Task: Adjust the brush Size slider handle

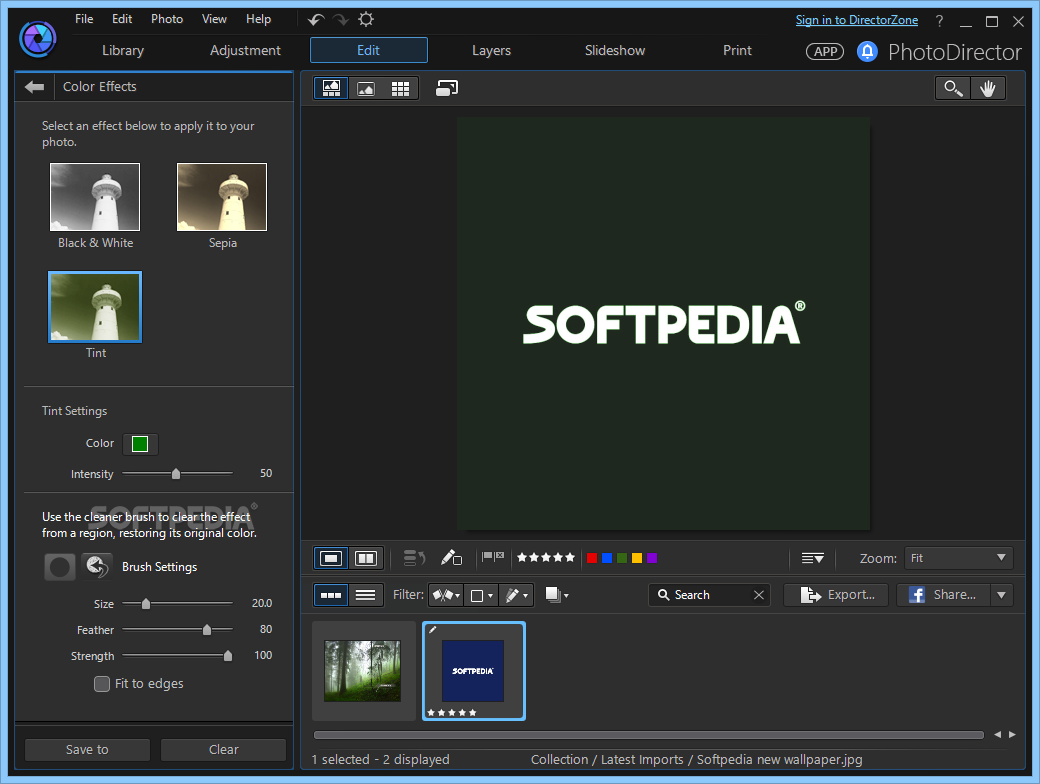Action: tap(146, 604)
